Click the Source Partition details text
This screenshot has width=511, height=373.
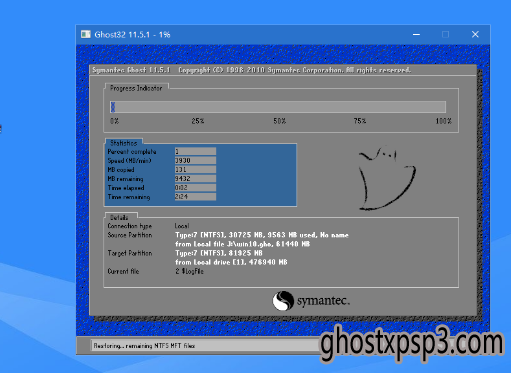(262, 240)
